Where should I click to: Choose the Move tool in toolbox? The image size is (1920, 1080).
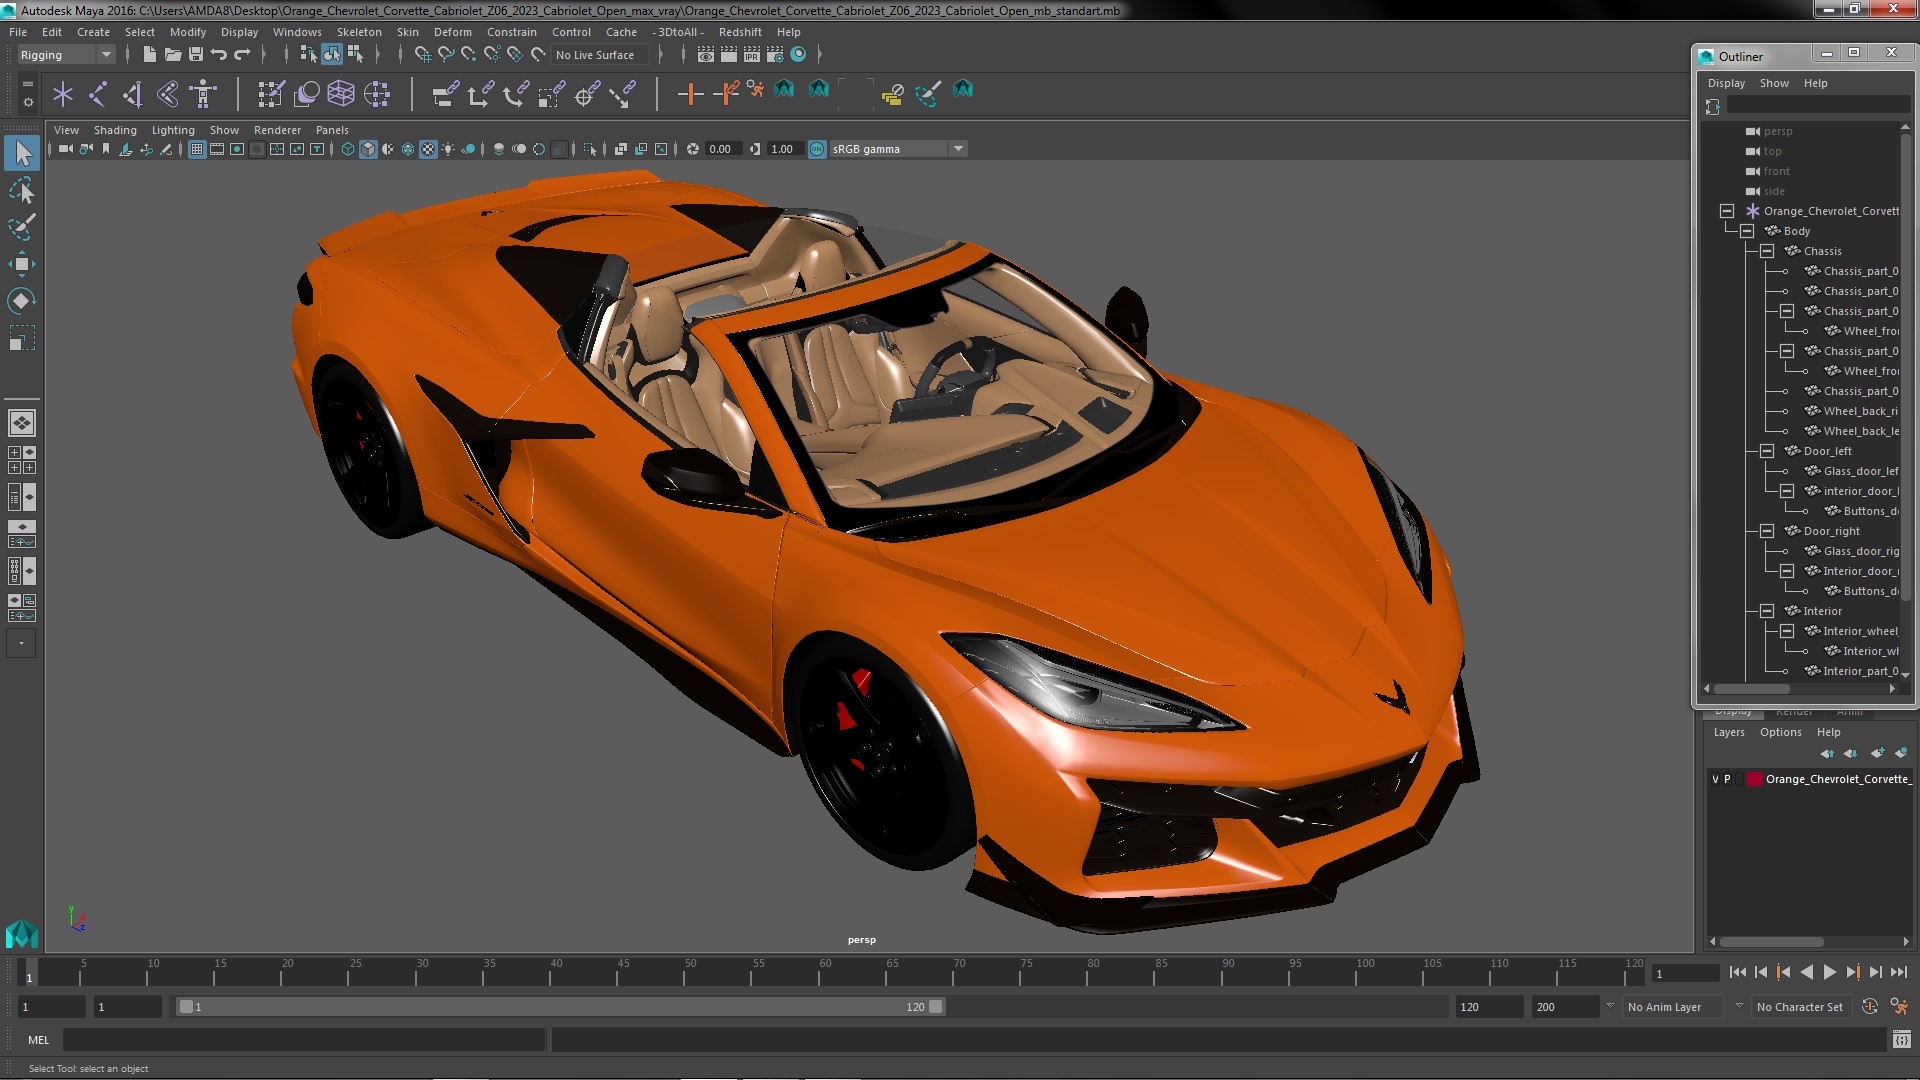[22, 264]
